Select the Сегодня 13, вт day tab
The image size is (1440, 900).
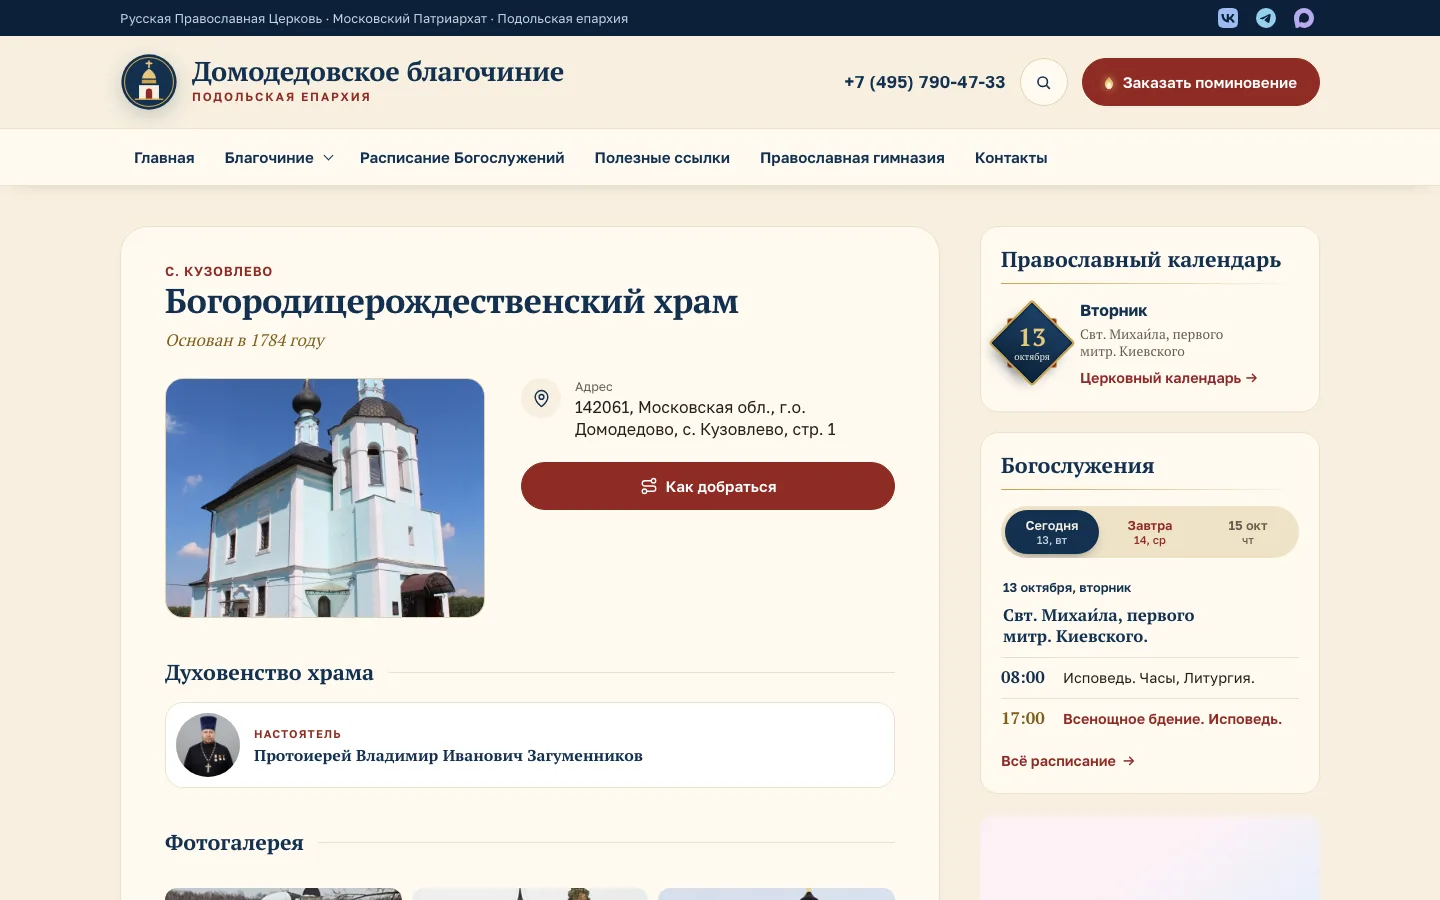coord(1052,532)
